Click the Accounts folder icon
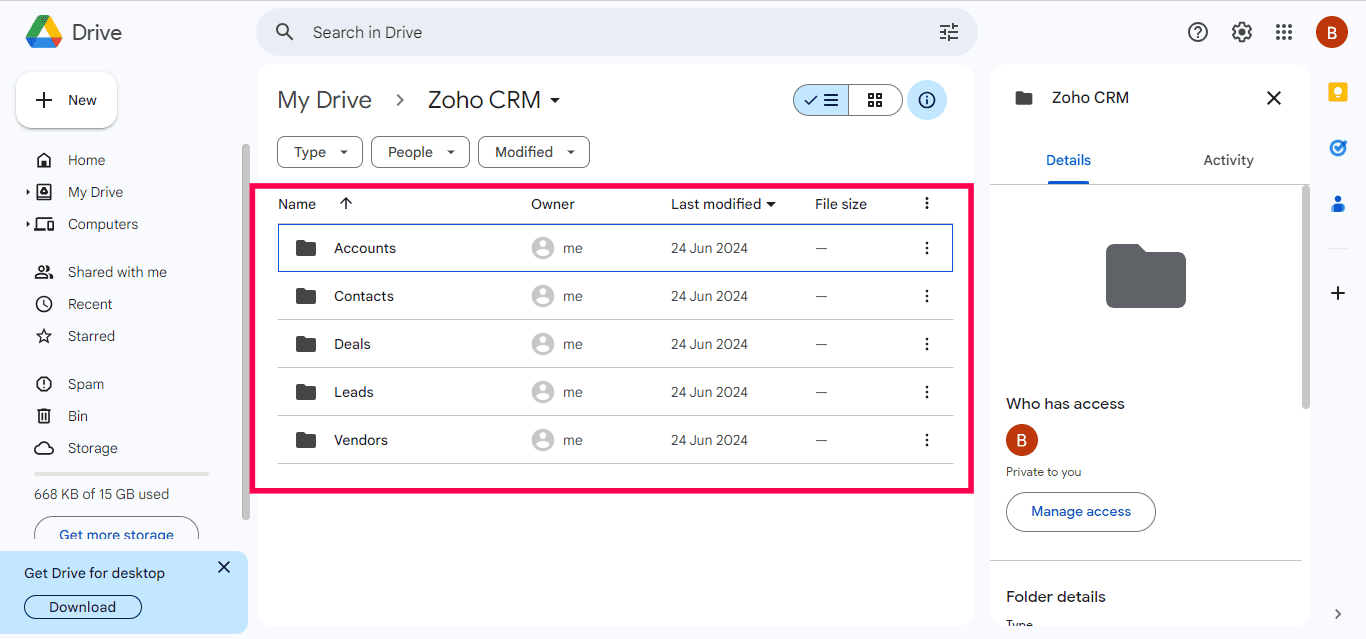The width and height of the screenshot is (1366, 639). (306, 248)
